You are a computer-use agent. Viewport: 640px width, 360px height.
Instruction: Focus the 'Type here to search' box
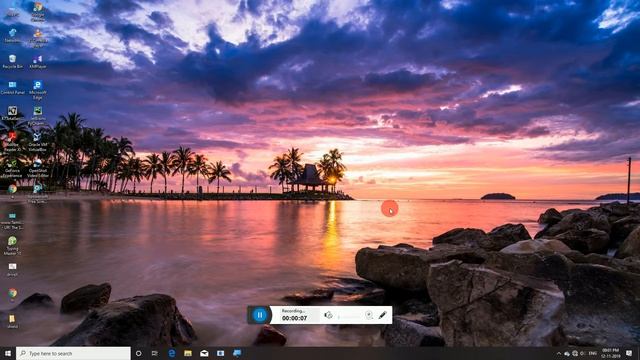point(73,353)
